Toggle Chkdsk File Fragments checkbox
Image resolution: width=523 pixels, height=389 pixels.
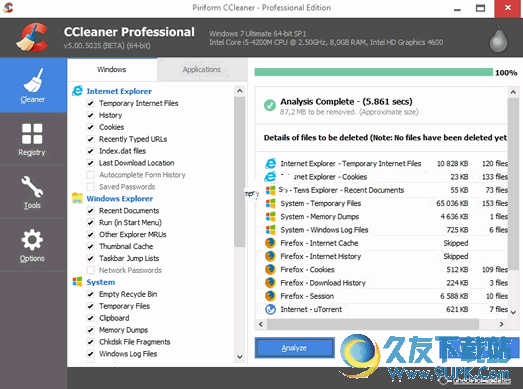coord(90,342)
